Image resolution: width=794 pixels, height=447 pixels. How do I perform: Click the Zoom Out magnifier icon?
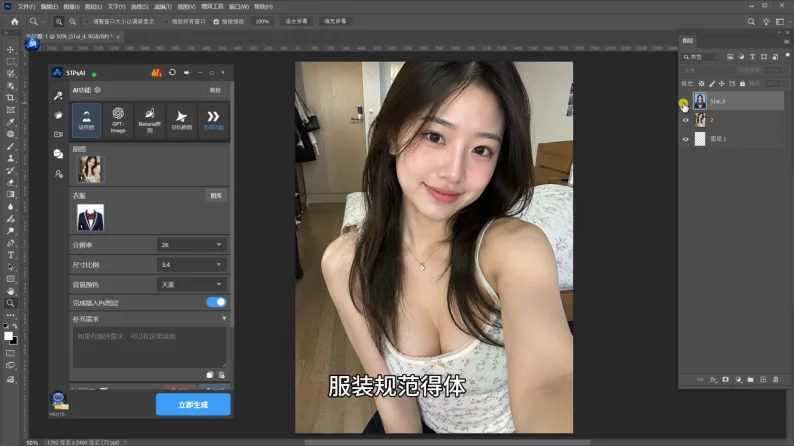pos(72,22)
